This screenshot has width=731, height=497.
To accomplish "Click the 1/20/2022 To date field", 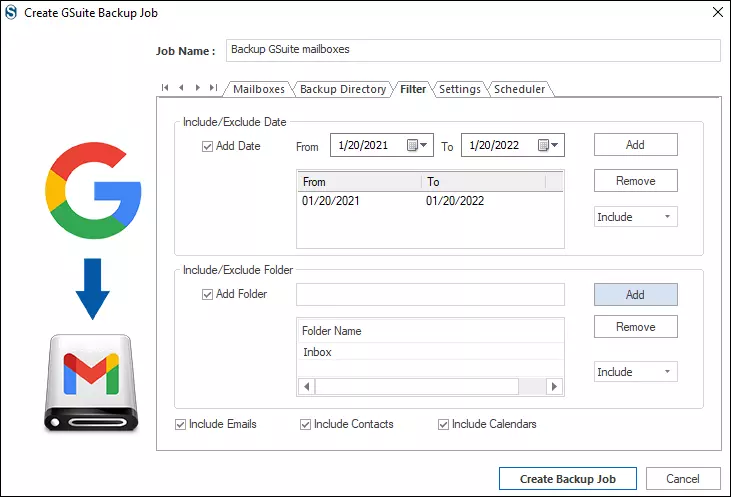I will pyautogui.click(x=513, y=145).
